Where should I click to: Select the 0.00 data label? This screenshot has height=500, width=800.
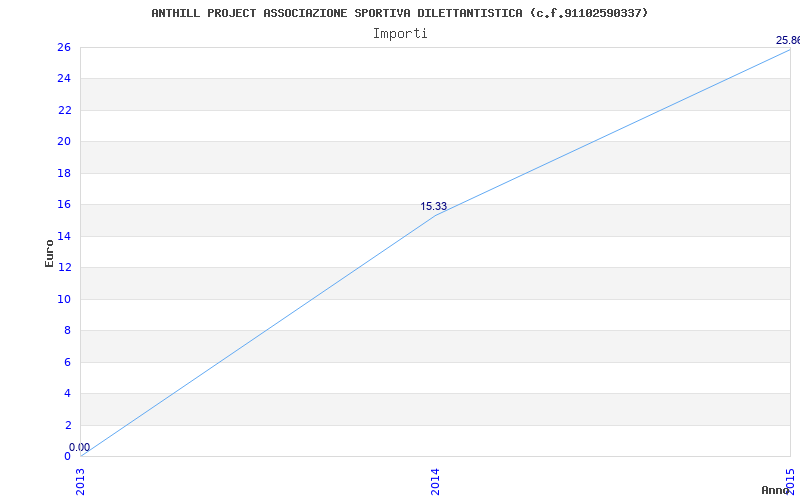[80, 447]
